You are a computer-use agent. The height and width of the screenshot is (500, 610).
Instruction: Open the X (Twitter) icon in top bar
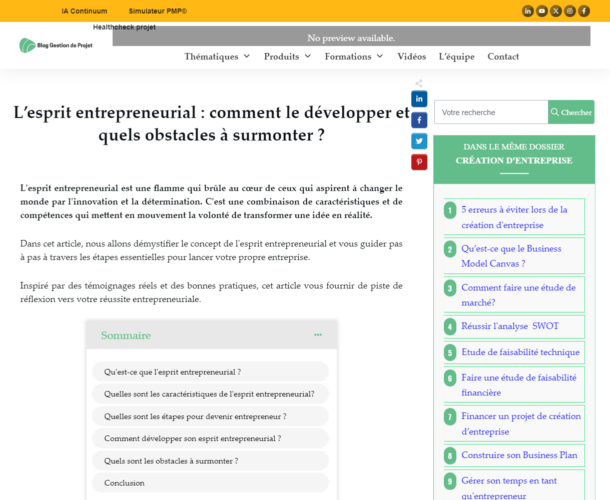pyautogui.click(x=556, y=11)
